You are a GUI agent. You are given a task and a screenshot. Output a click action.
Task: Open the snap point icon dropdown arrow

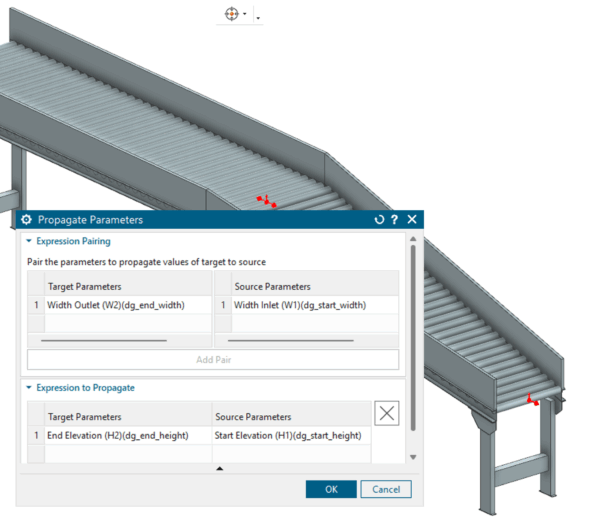click(245, 15)
